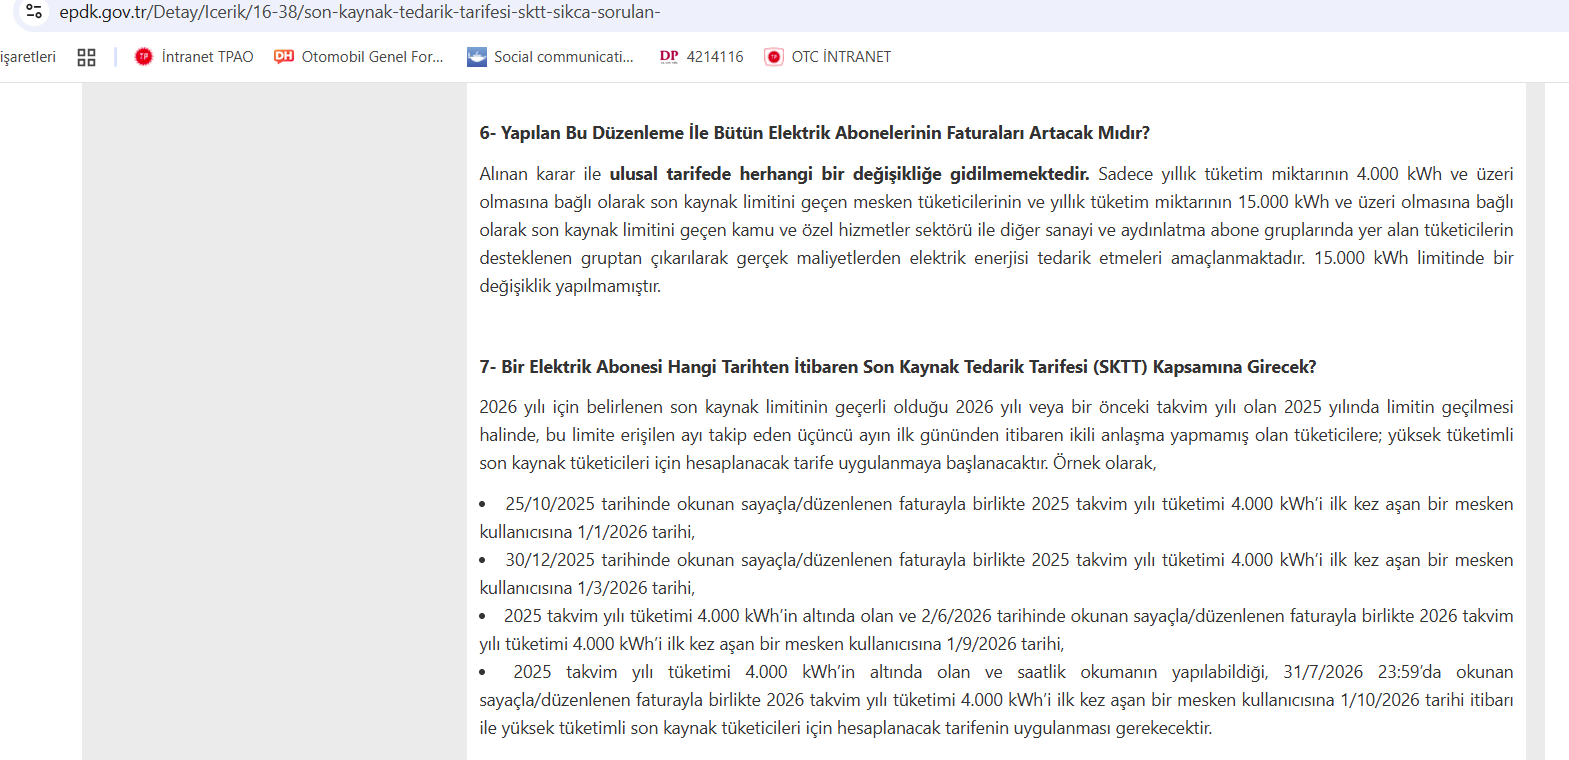Click question 6 heading about Faturaları Artacak
1569x760 pixels.
tap(814, 133)
